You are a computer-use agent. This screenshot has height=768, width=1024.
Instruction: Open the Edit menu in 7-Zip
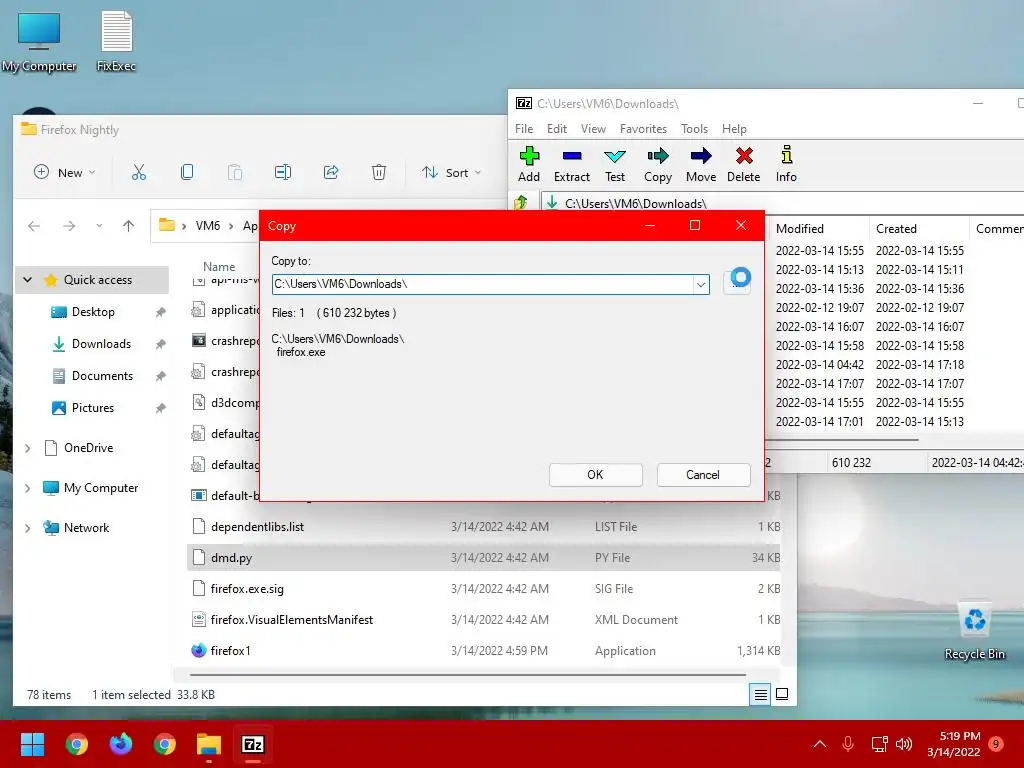tap(556, 129)
